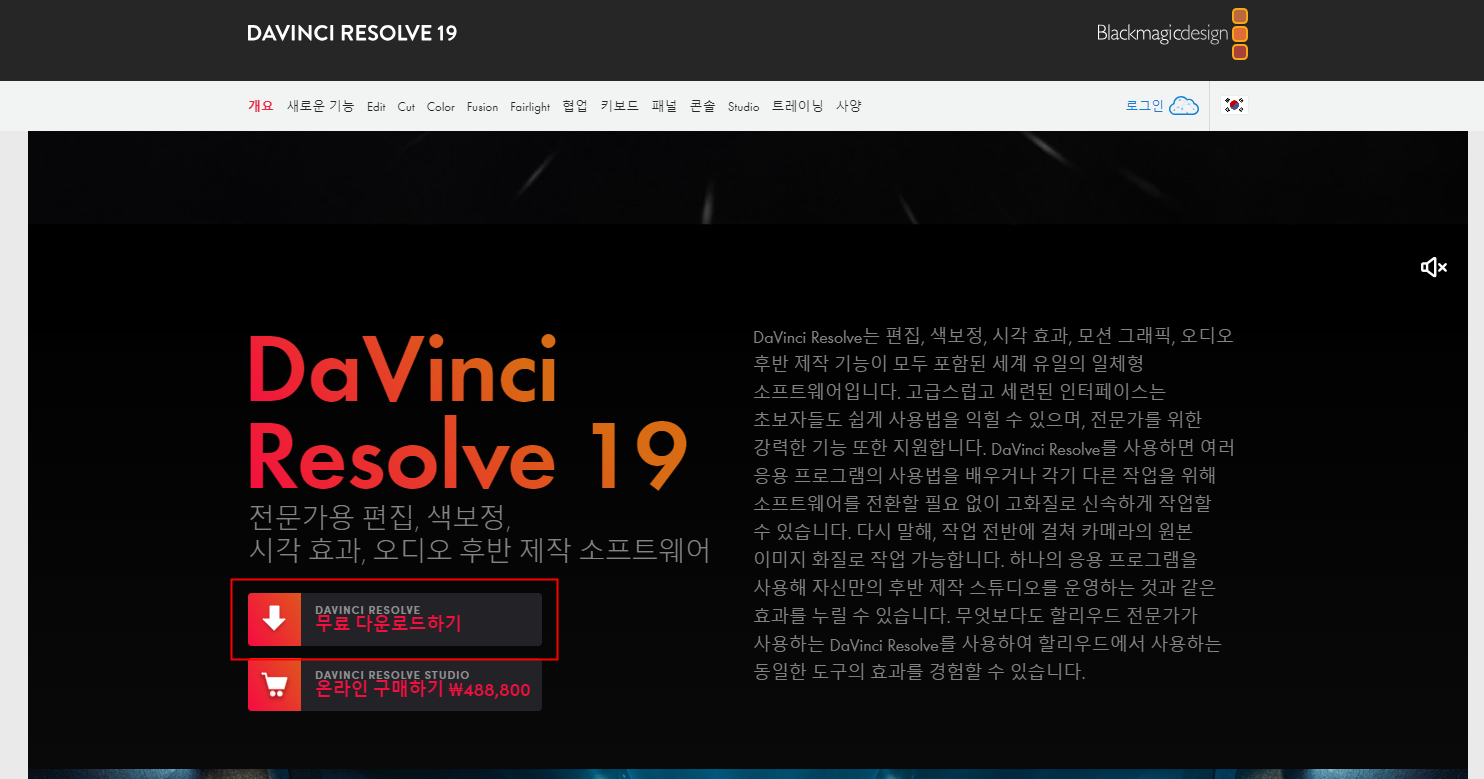1484x779 pixels.
Task: Click the DaVinci Resolve description paragraph
Action: point(994,503)
